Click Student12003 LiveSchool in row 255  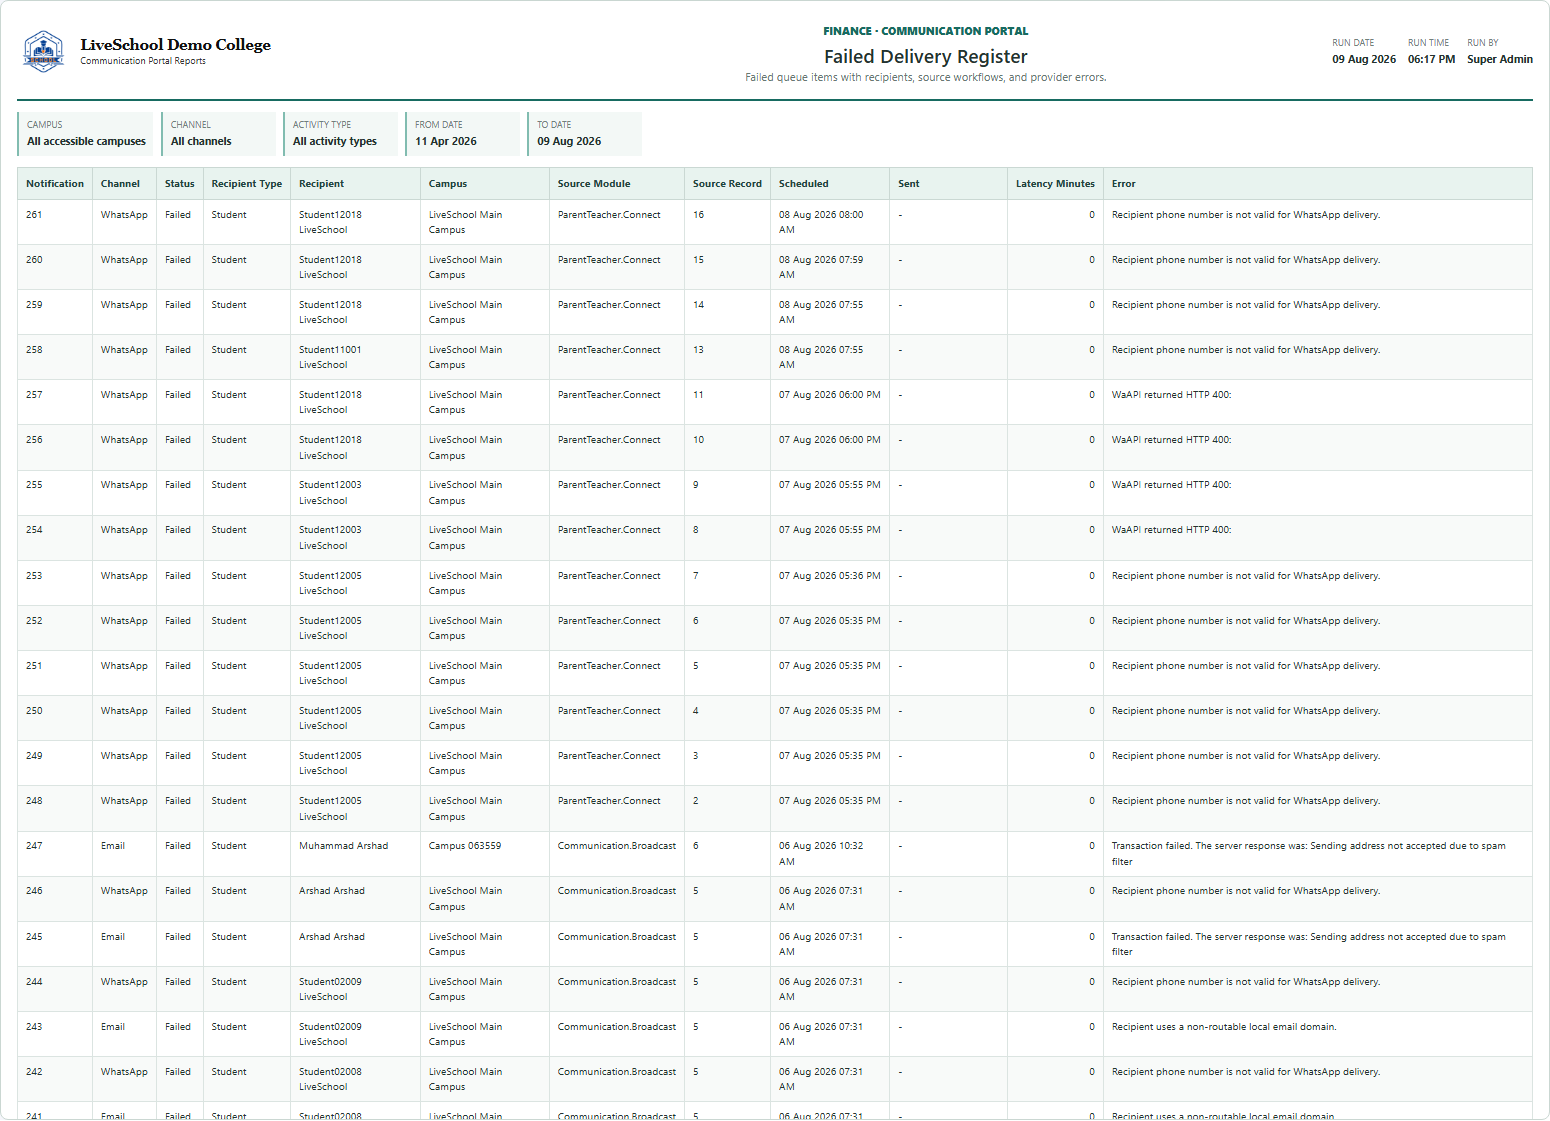330,493
